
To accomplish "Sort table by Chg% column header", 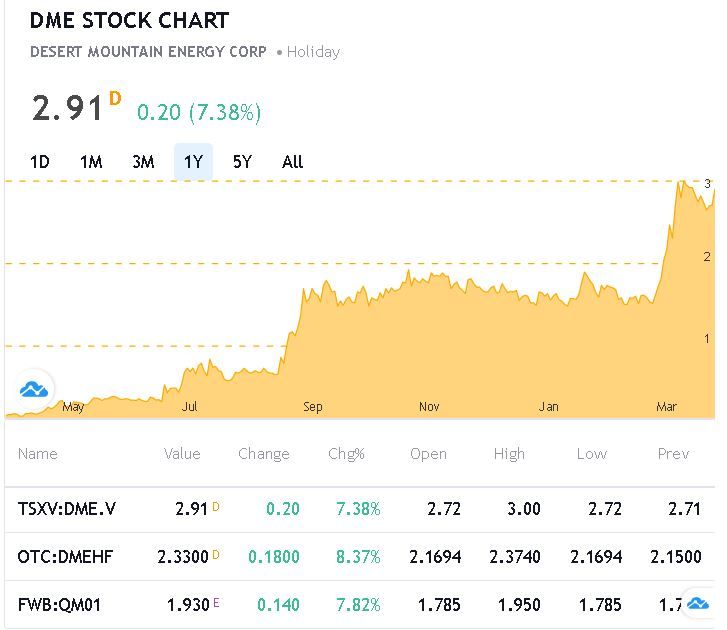I will tap(346, 454).
